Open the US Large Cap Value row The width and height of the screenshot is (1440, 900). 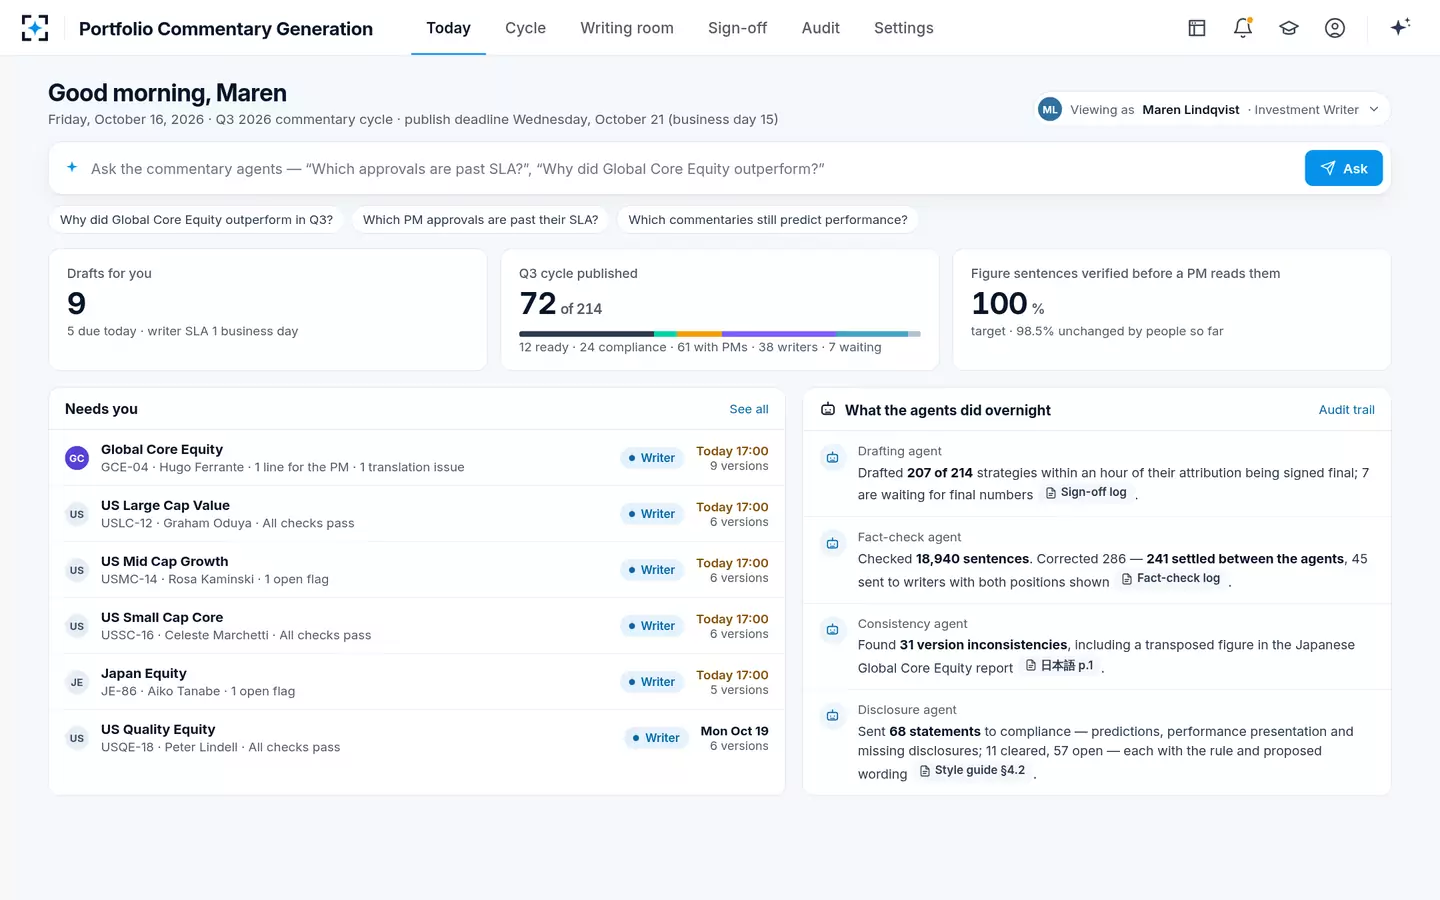pos(417,514)
